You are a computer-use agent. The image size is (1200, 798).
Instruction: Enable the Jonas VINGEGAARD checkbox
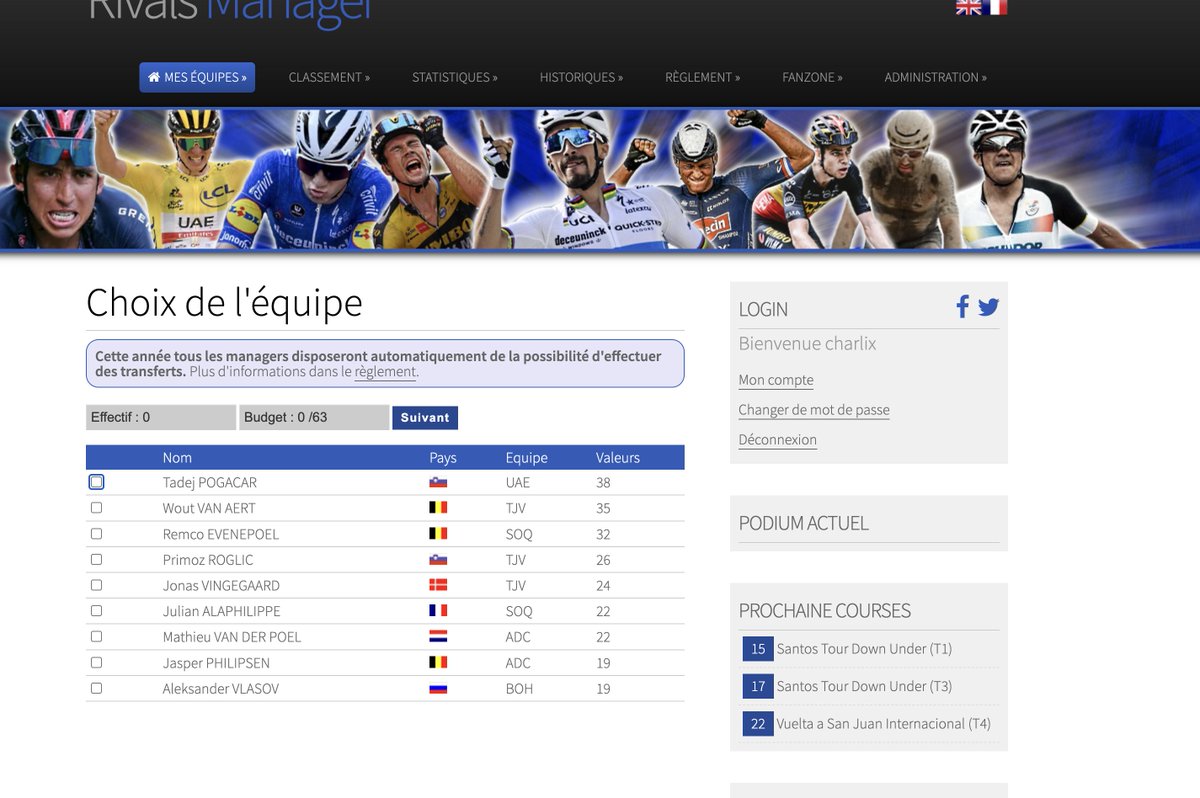coord(96,585)
